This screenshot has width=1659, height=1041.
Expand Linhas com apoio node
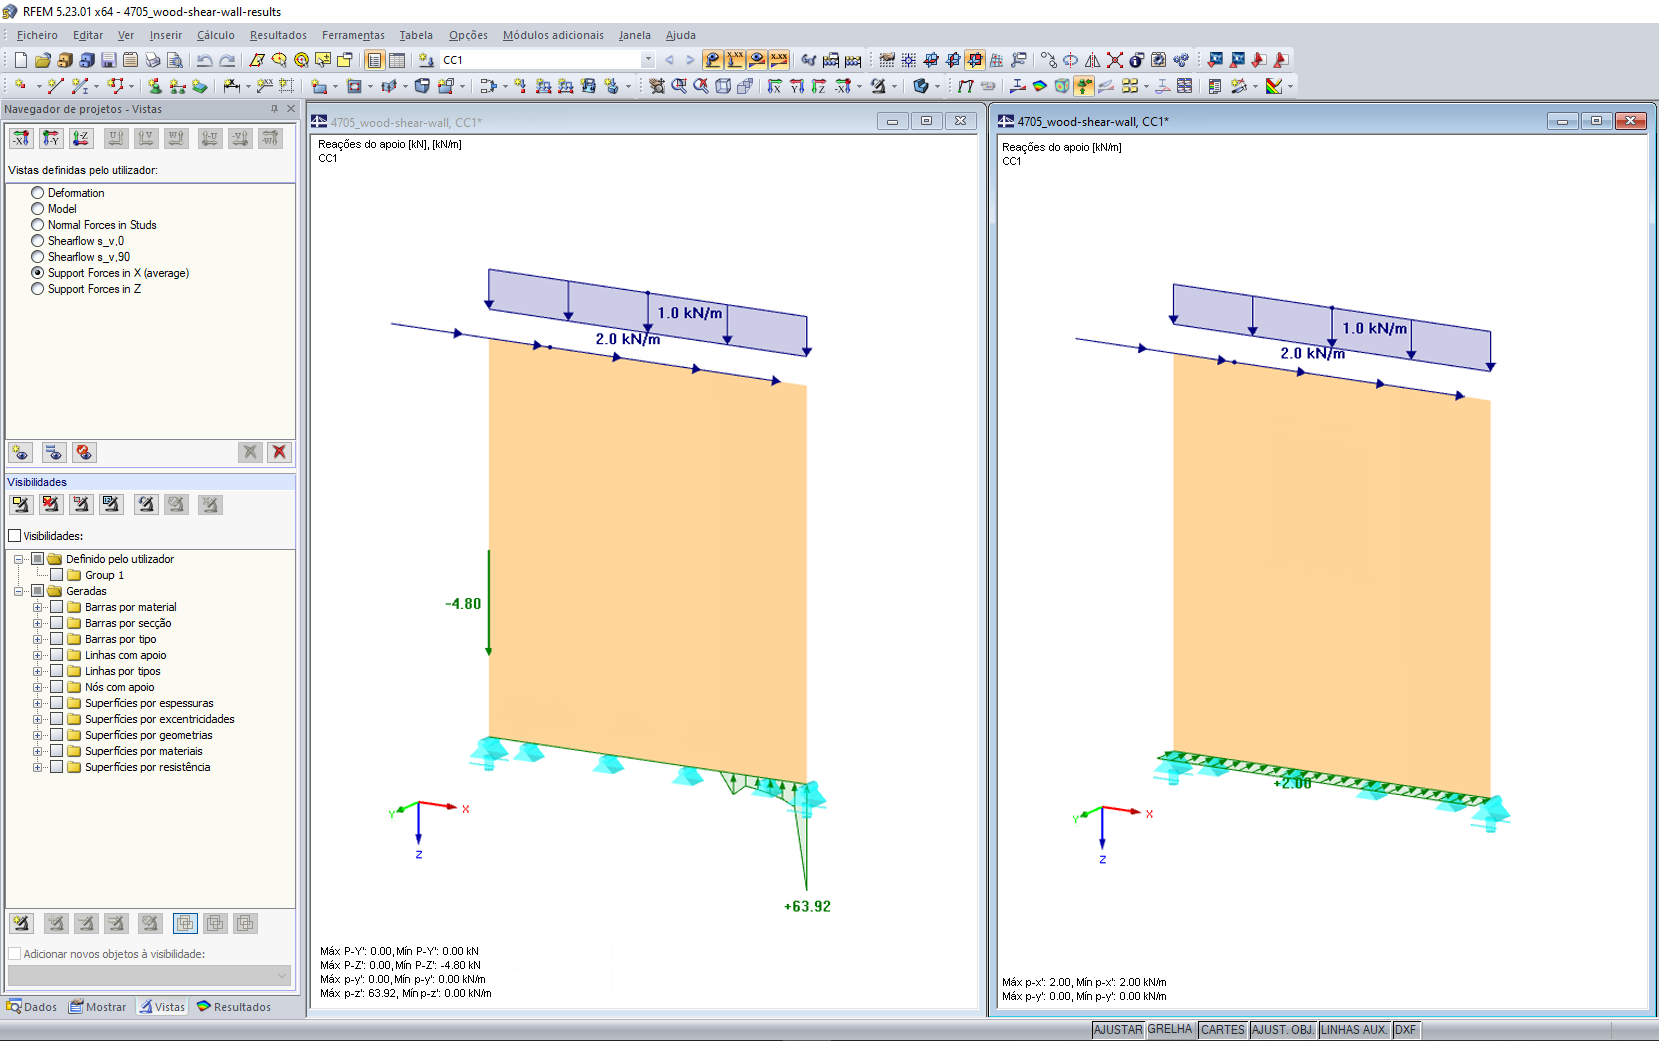(x=38, y=655)
